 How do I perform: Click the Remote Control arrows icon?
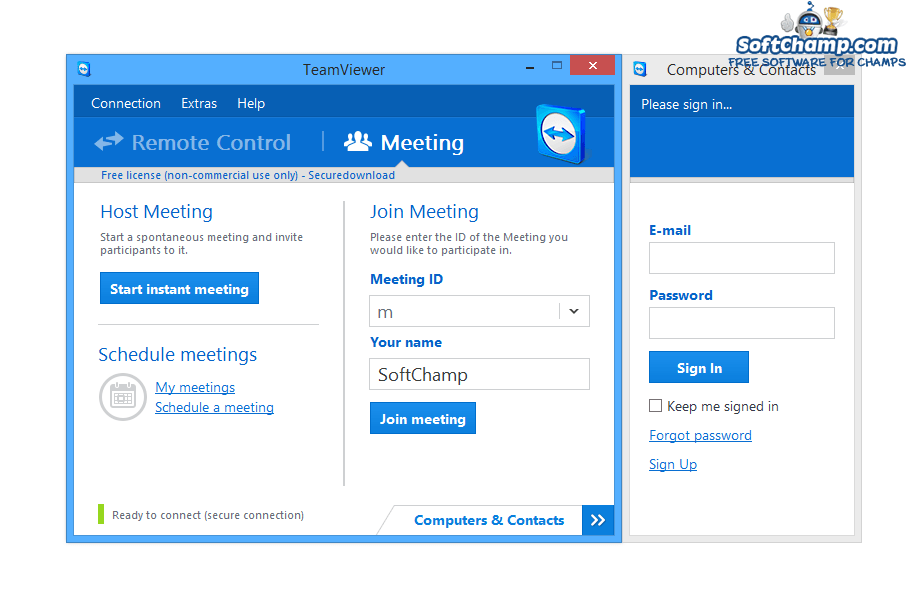109,141
